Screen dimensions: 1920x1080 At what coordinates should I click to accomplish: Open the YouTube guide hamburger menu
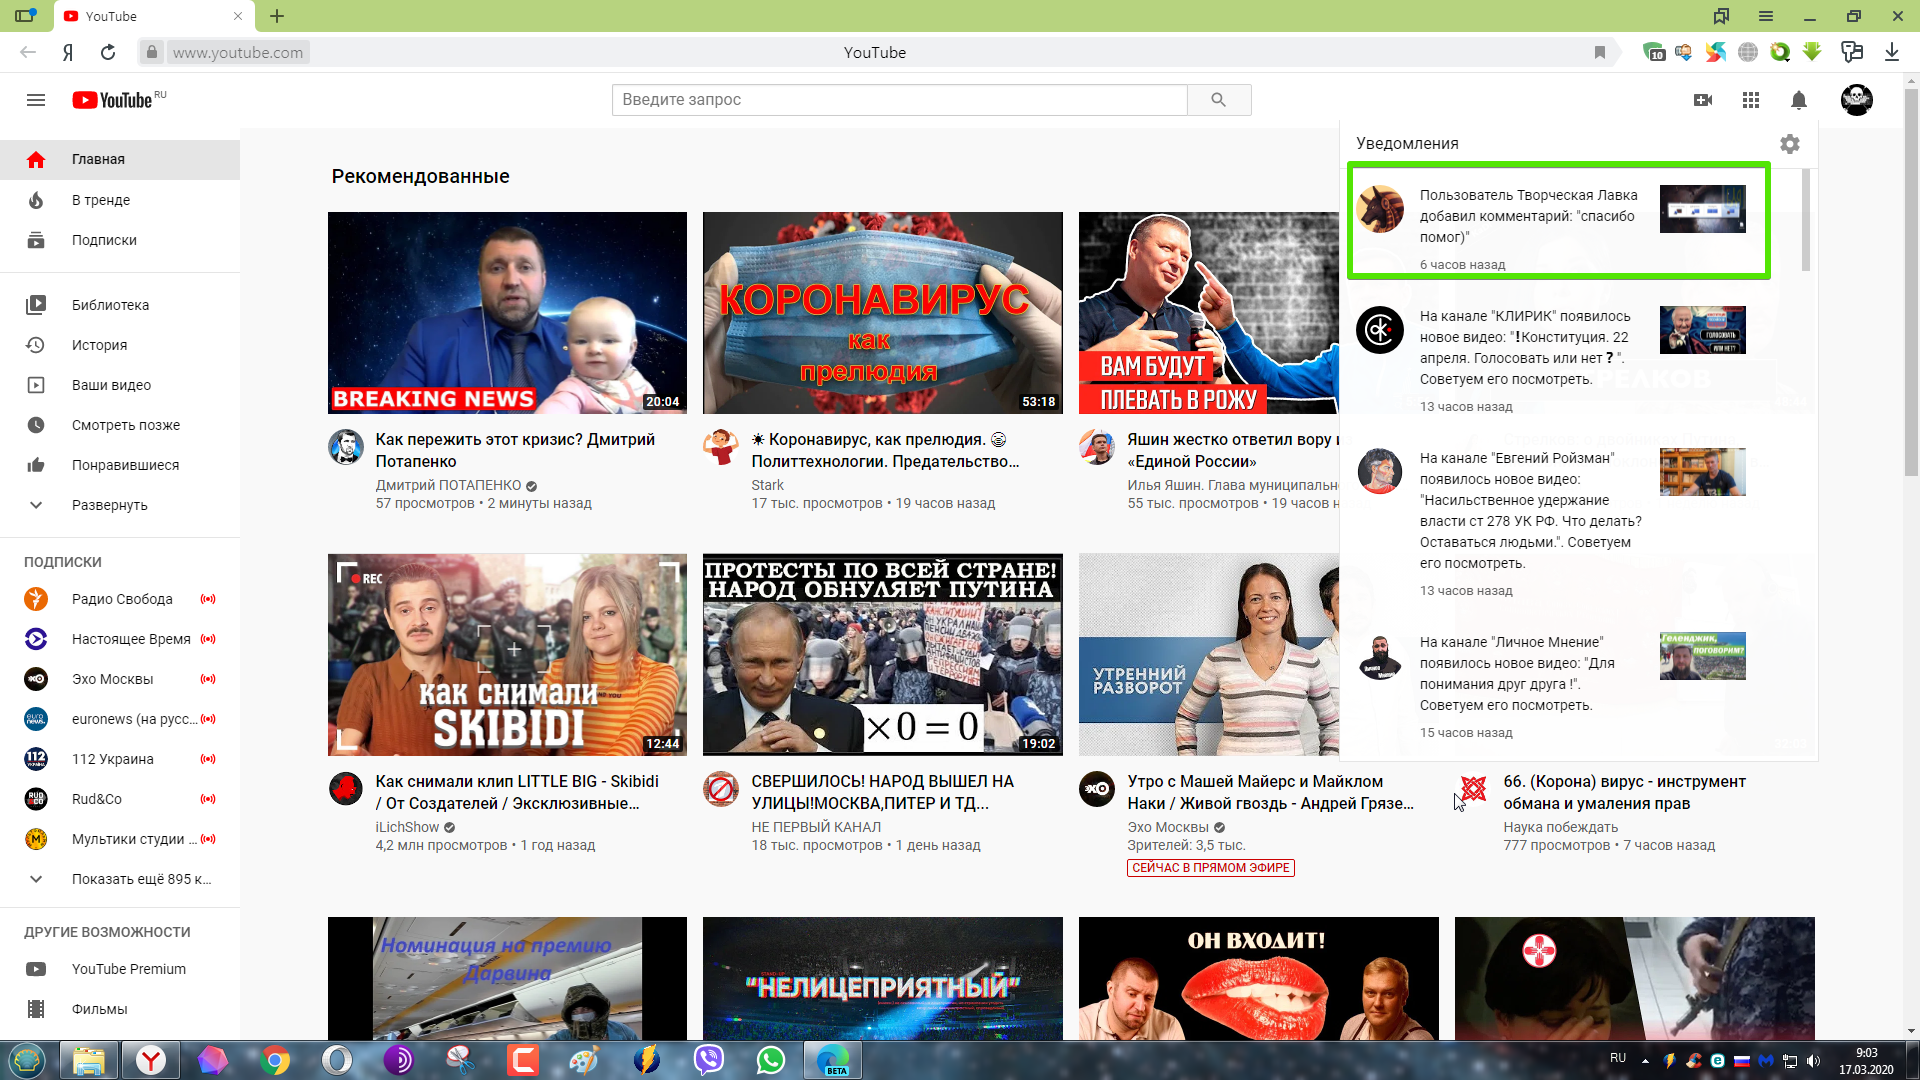[36, 100]
